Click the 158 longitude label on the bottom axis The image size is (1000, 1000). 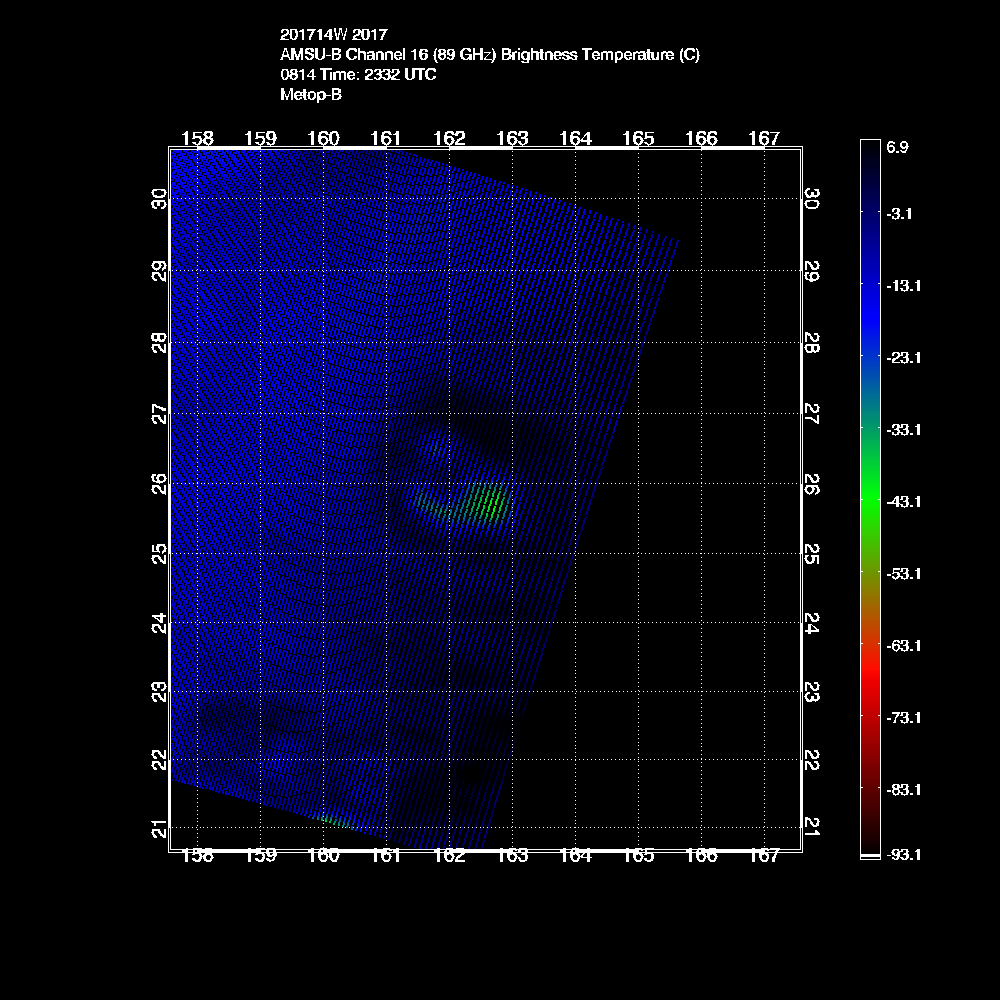click(197, 856)
